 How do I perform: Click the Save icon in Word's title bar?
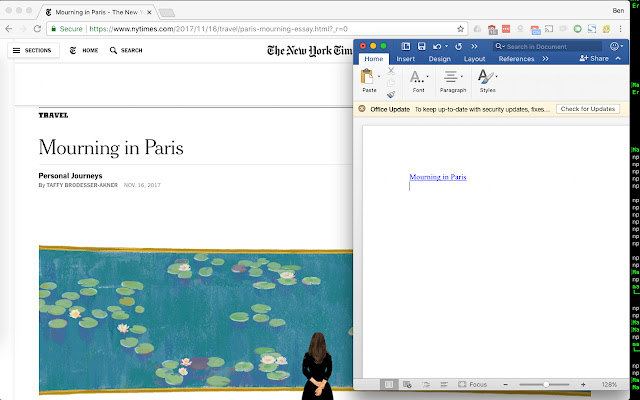[421, 47]
